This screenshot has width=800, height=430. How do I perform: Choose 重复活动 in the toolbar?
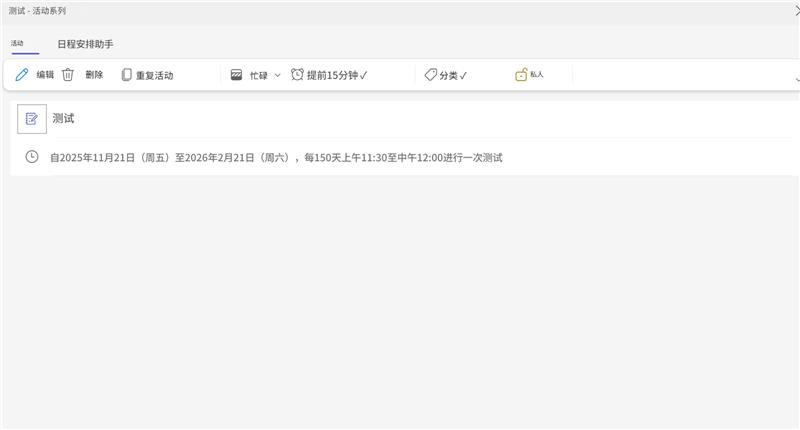pyautogui.click(x=155, y=75)
